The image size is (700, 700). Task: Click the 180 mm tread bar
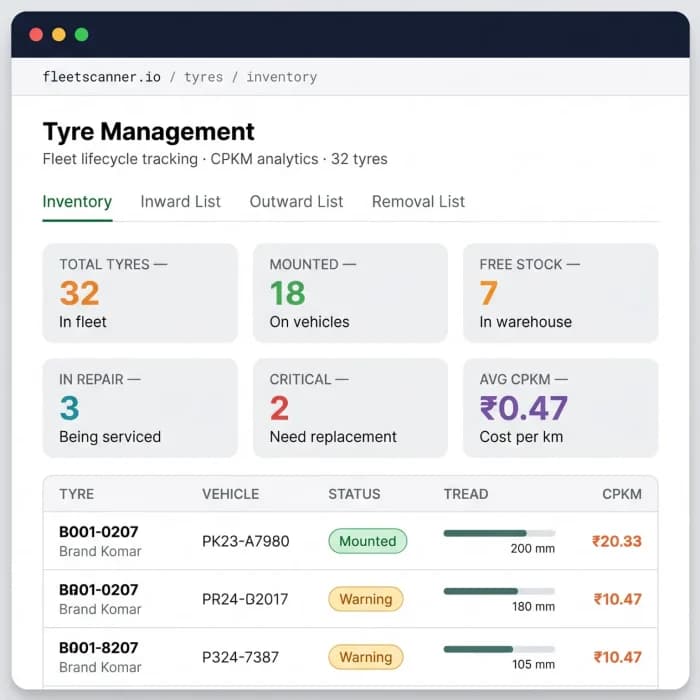coord(499,591)
